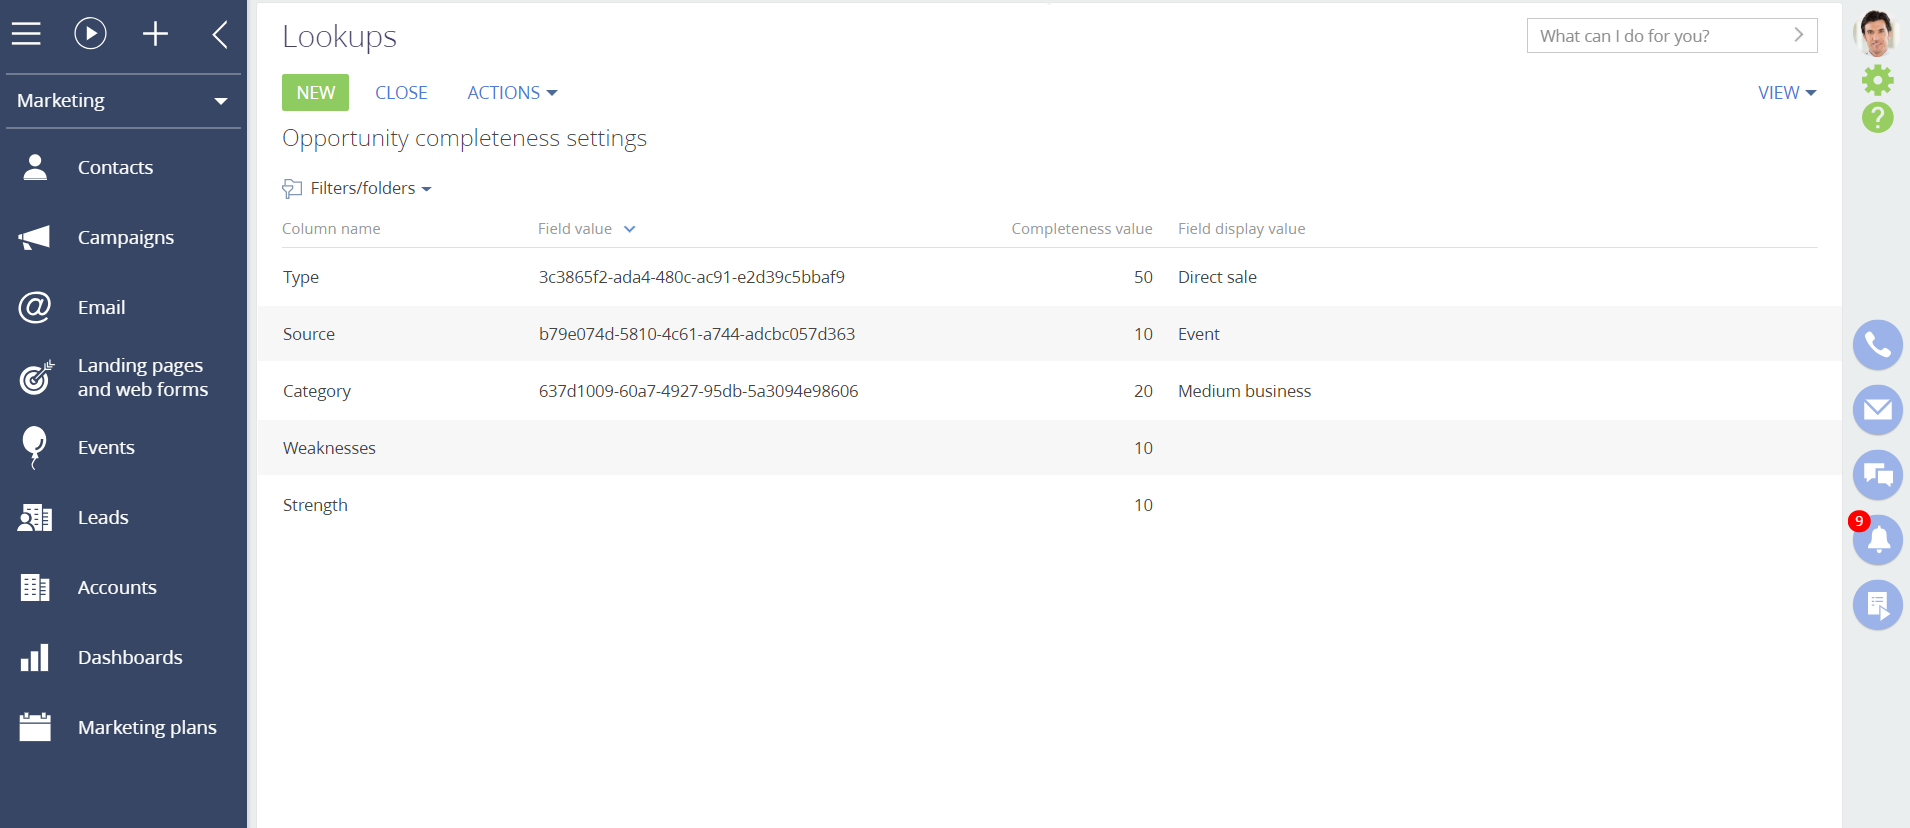Image resolution: width=1910 pixels, height=828 pixels.
Task: Open the notifications bell icon
Action: [x=1878, y=541]
